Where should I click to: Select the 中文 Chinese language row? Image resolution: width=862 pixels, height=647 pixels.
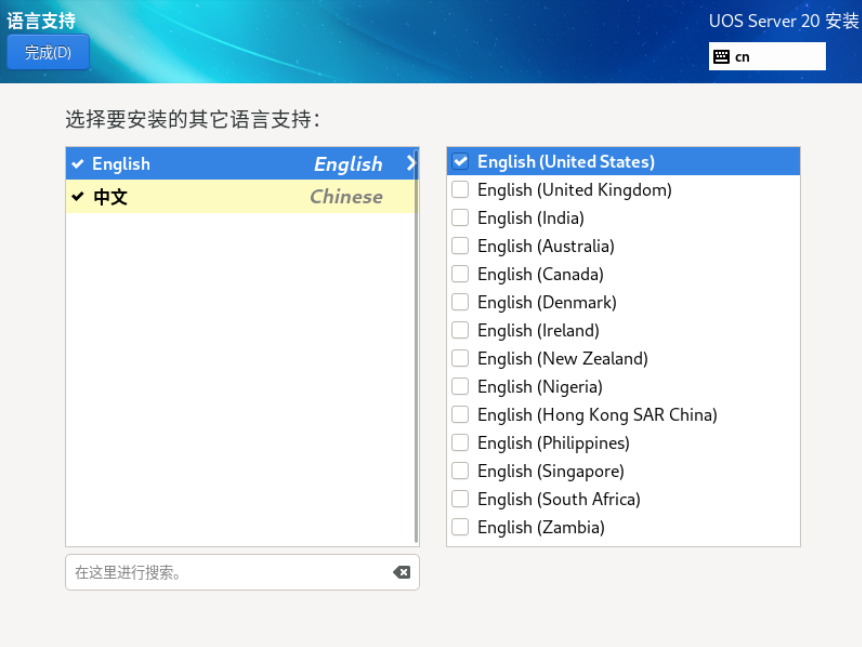tap(242, 197)
